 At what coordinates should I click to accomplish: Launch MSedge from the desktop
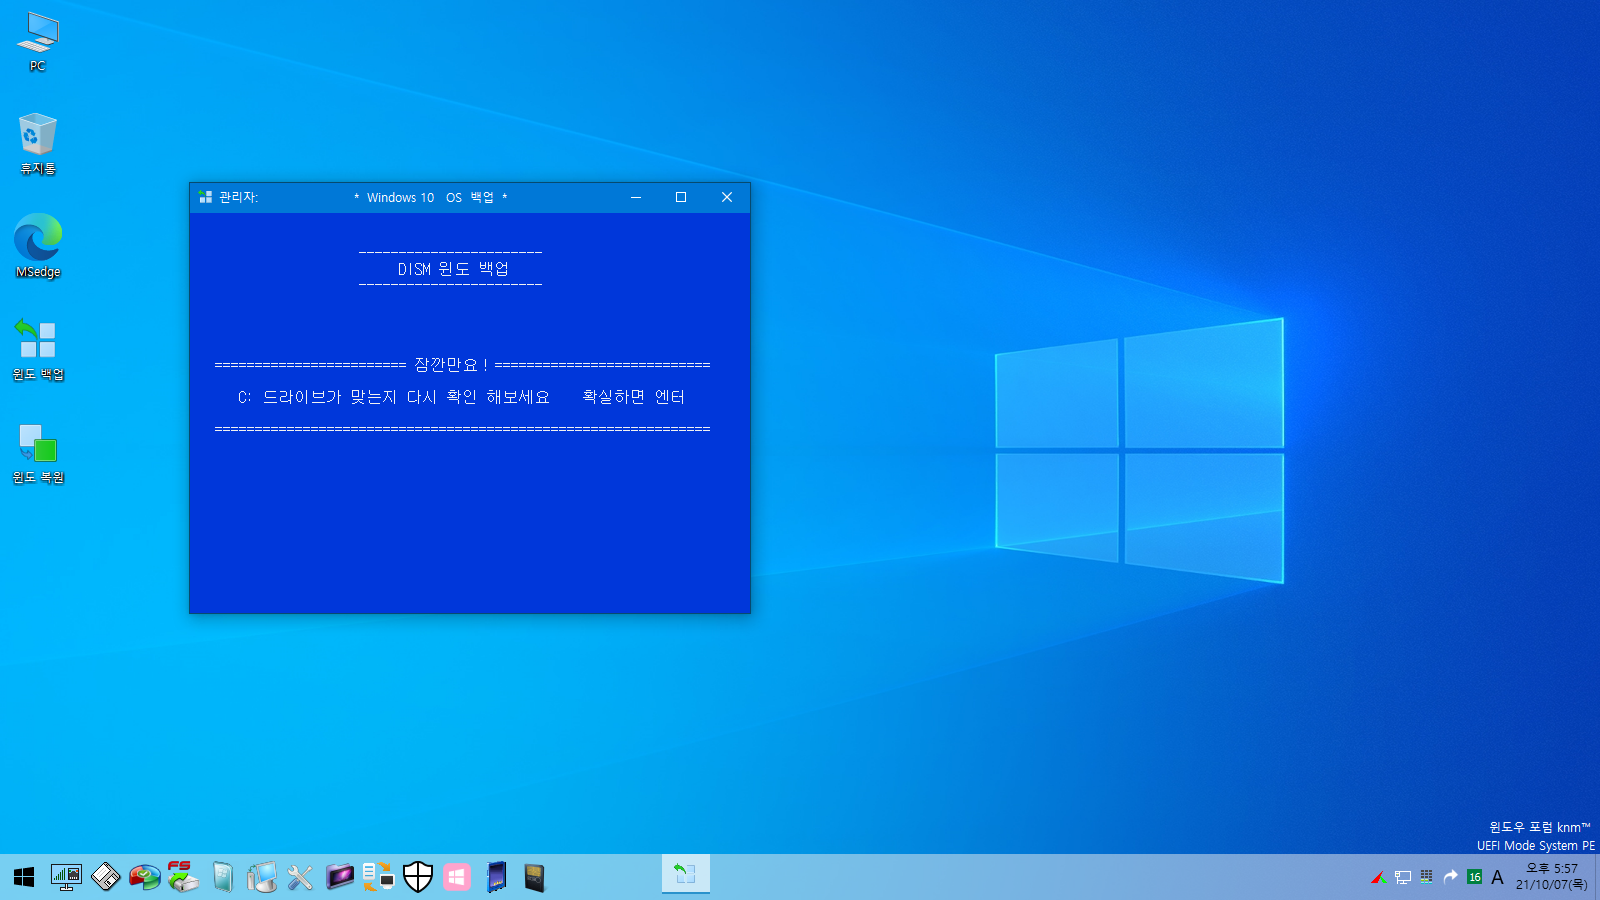(38, 246)
